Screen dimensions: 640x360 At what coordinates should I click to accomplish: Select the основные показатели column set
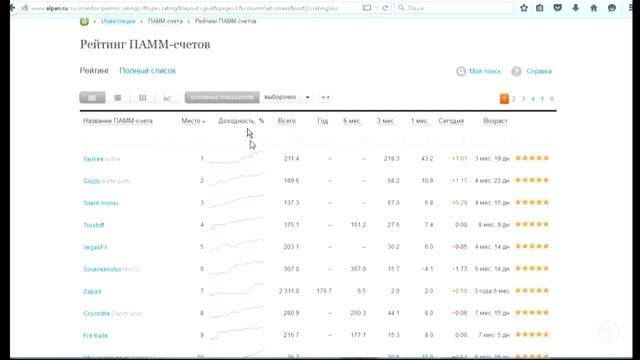click(x=222, y=97)
